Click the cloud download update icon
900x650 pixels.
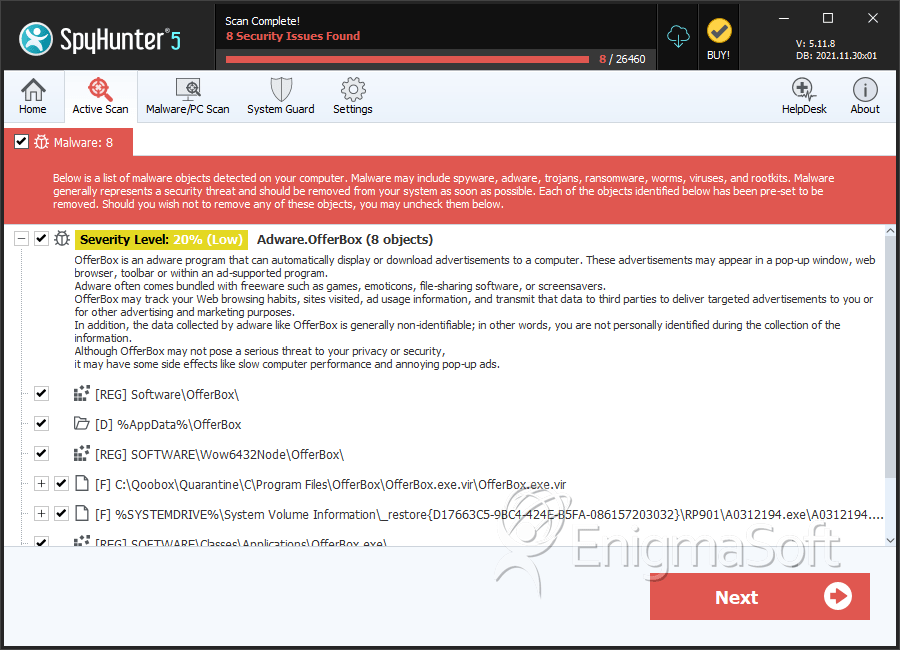(x=678, y=37)
